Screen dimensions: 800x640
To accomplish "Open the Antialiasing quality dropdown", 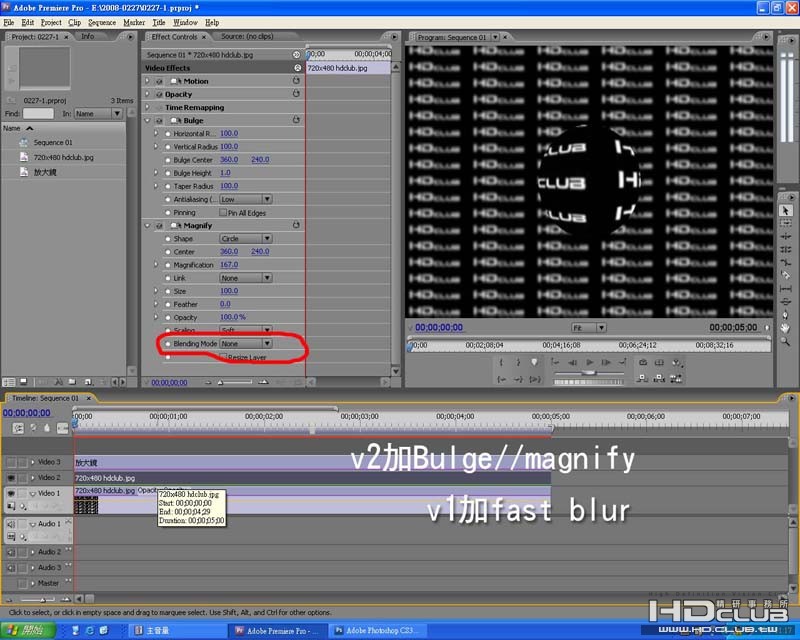I will (246, 199).
